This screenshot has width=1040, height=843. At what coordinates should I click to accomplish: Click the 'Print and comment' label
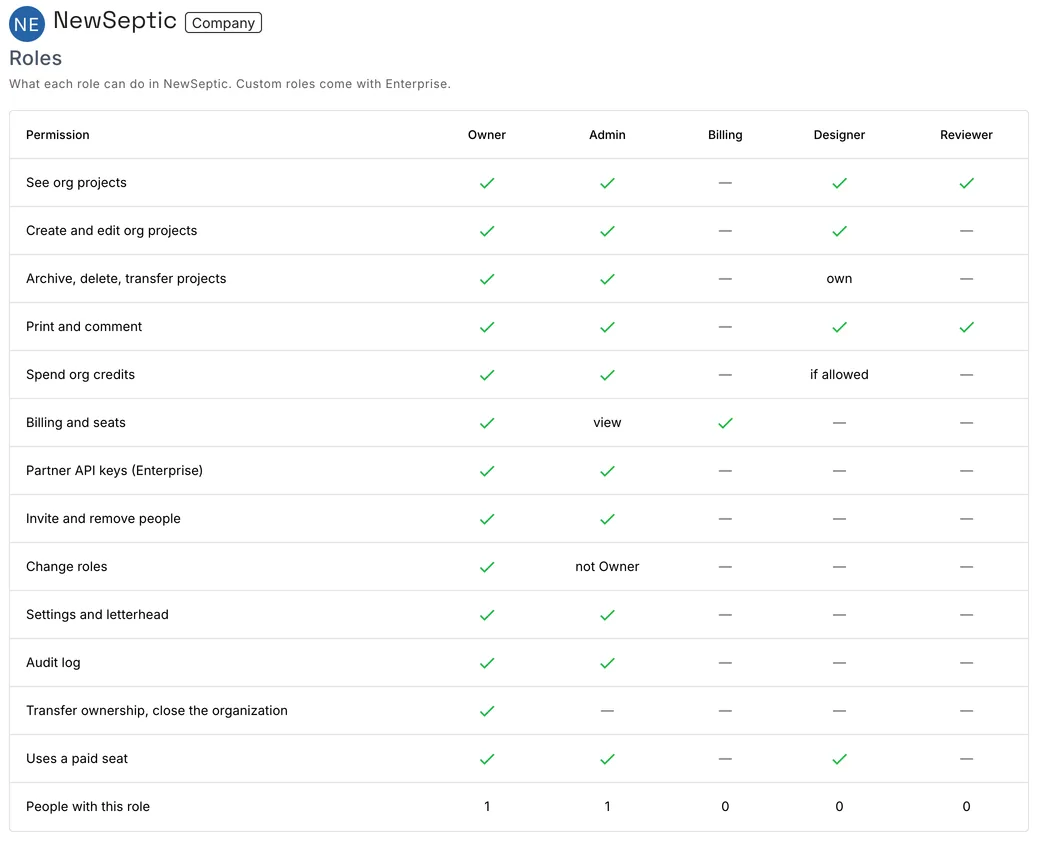coord(84,326)
